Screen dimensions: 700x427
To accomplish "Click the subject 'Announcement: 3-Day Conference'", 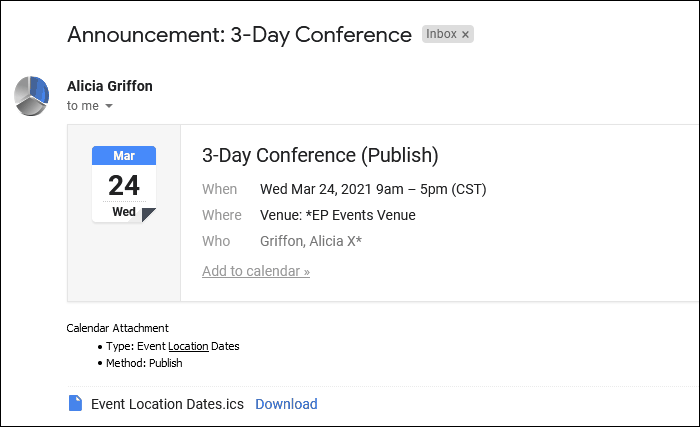I will [239, 35].
